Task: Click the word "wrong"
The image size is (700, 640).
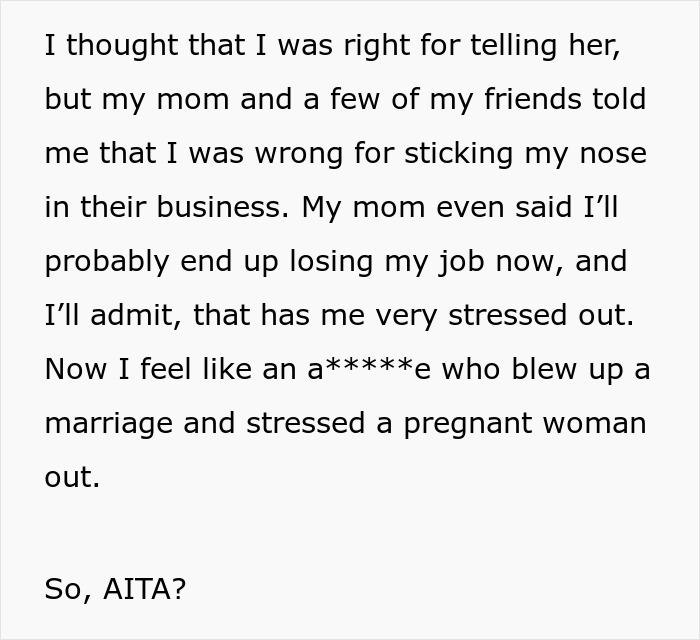Action: point(299,154)
